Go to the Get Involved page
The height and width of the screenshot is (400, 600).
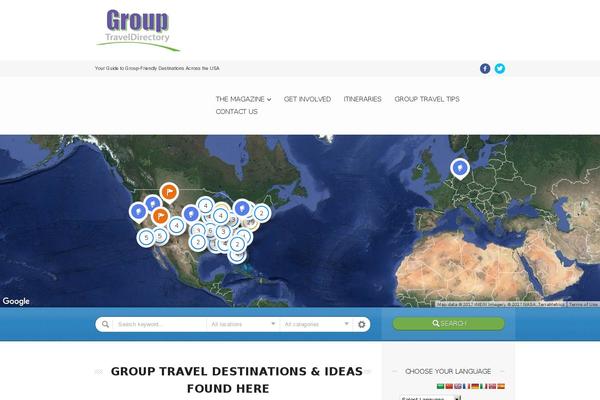pos(307,99)
